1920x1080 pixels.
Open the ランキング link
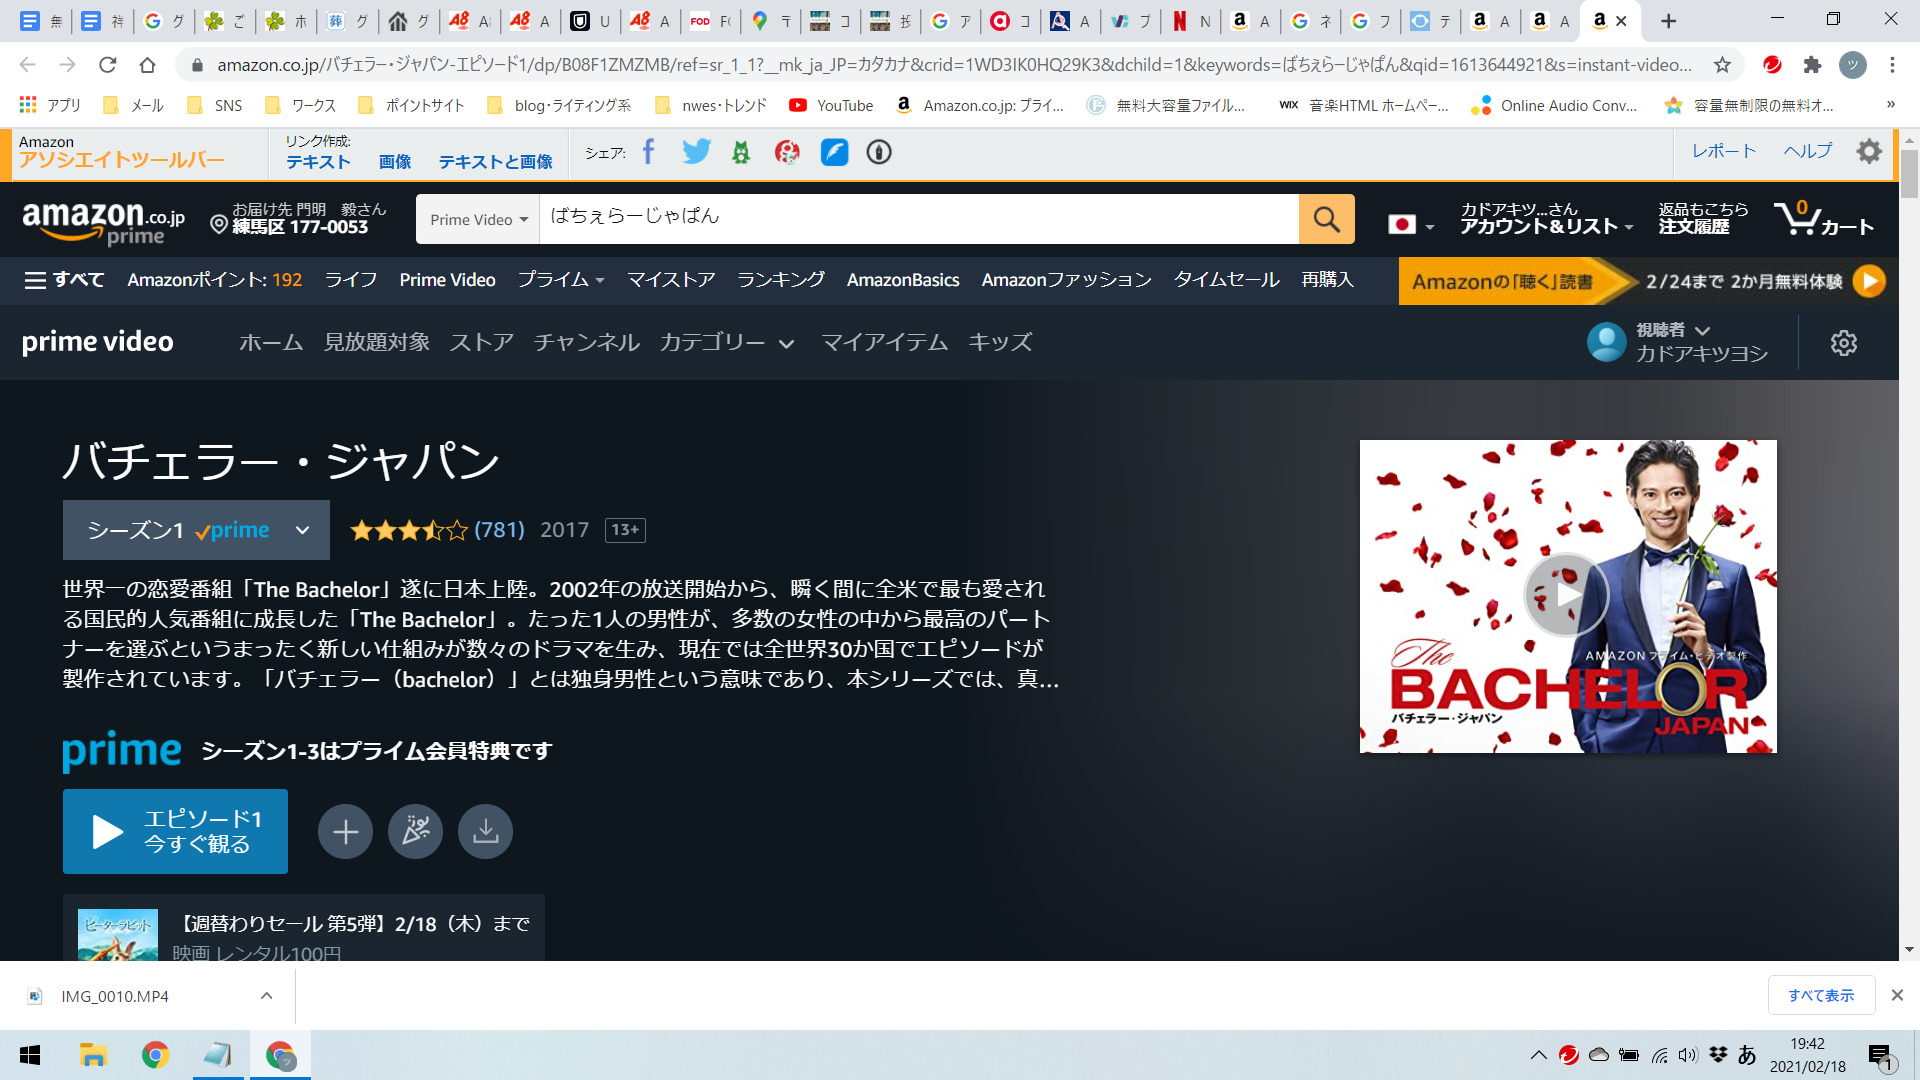781,280
